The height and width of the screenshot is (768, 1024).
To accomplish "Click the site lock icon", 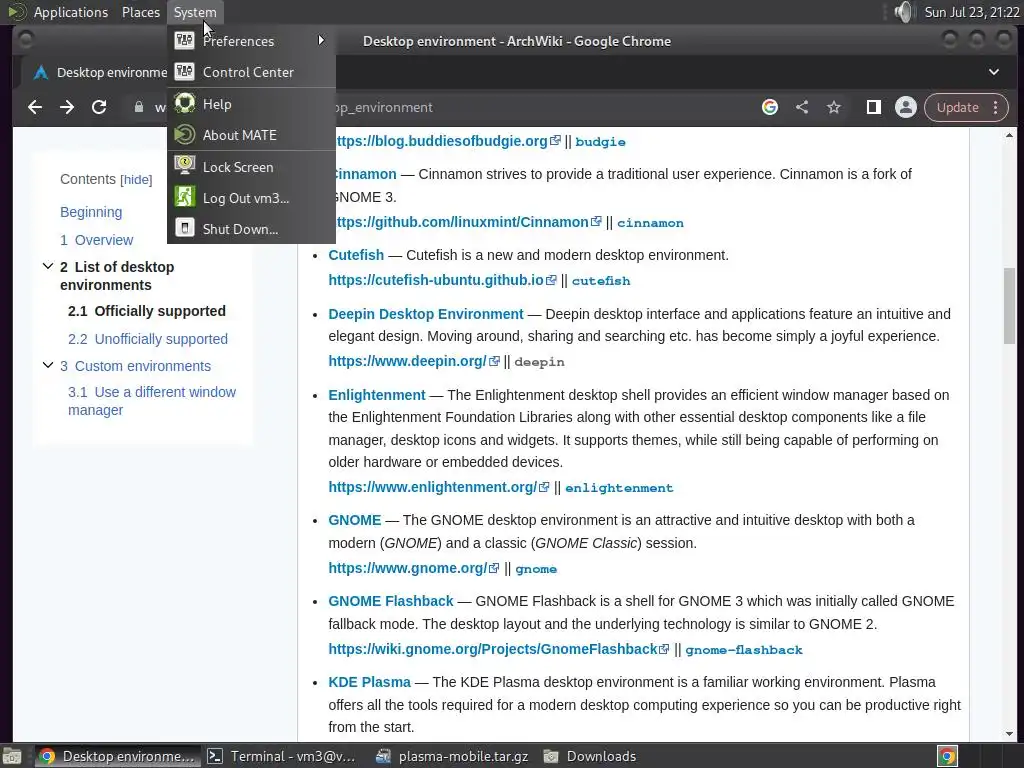I will tap(138, 107).
